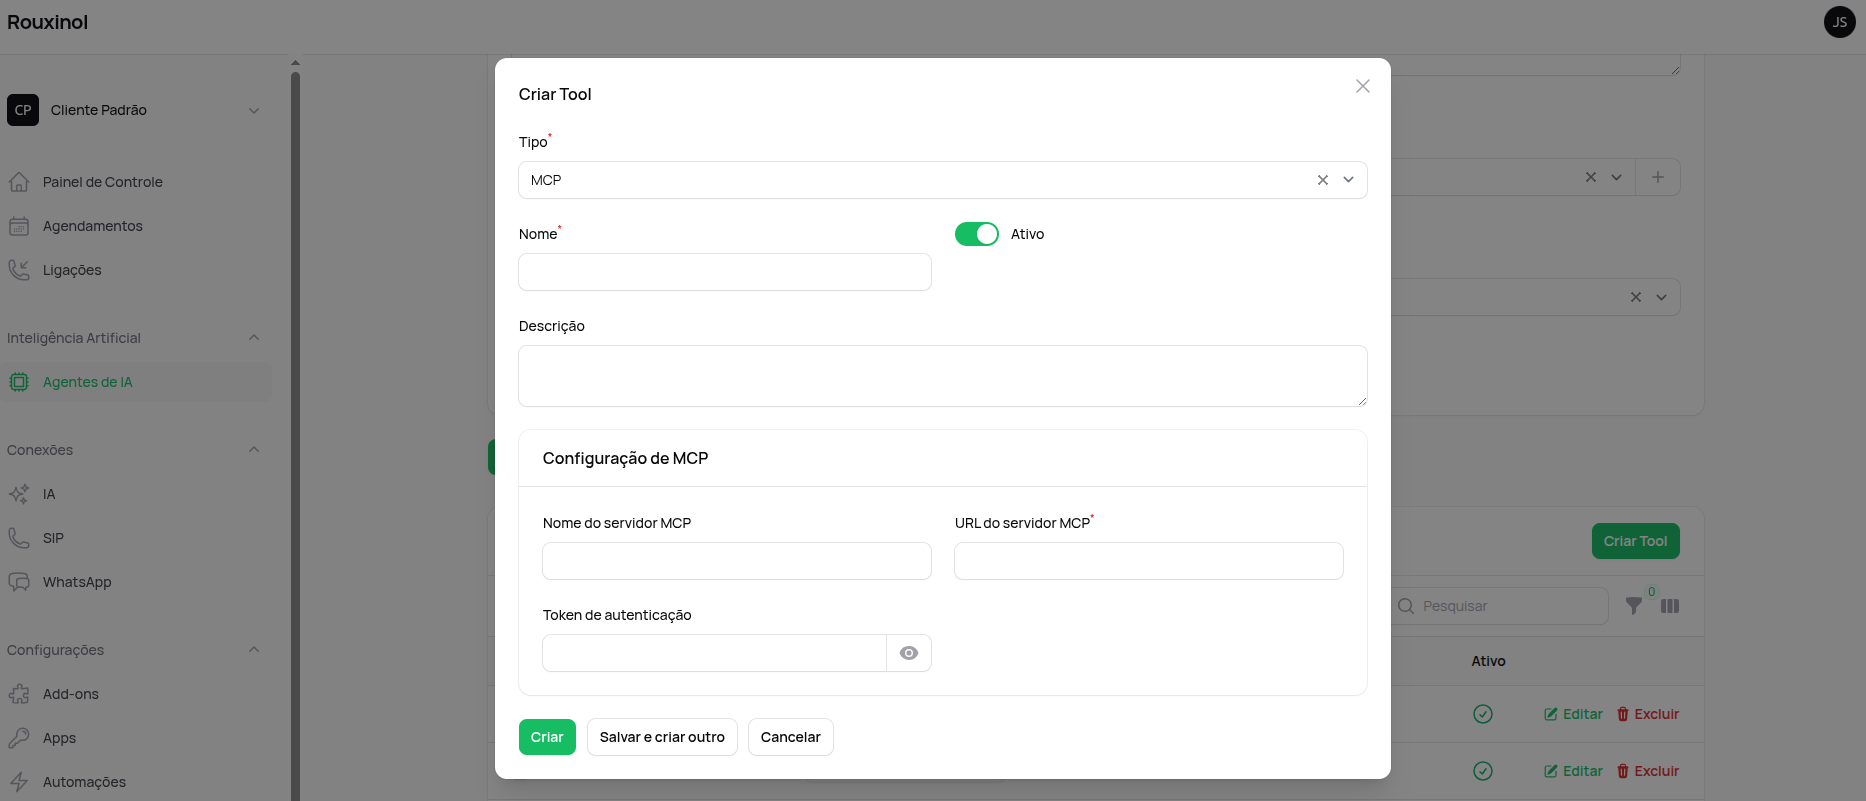Open the Cliente Padrão account dropdown
The image size is (1866, 801).
coord(136,110)
